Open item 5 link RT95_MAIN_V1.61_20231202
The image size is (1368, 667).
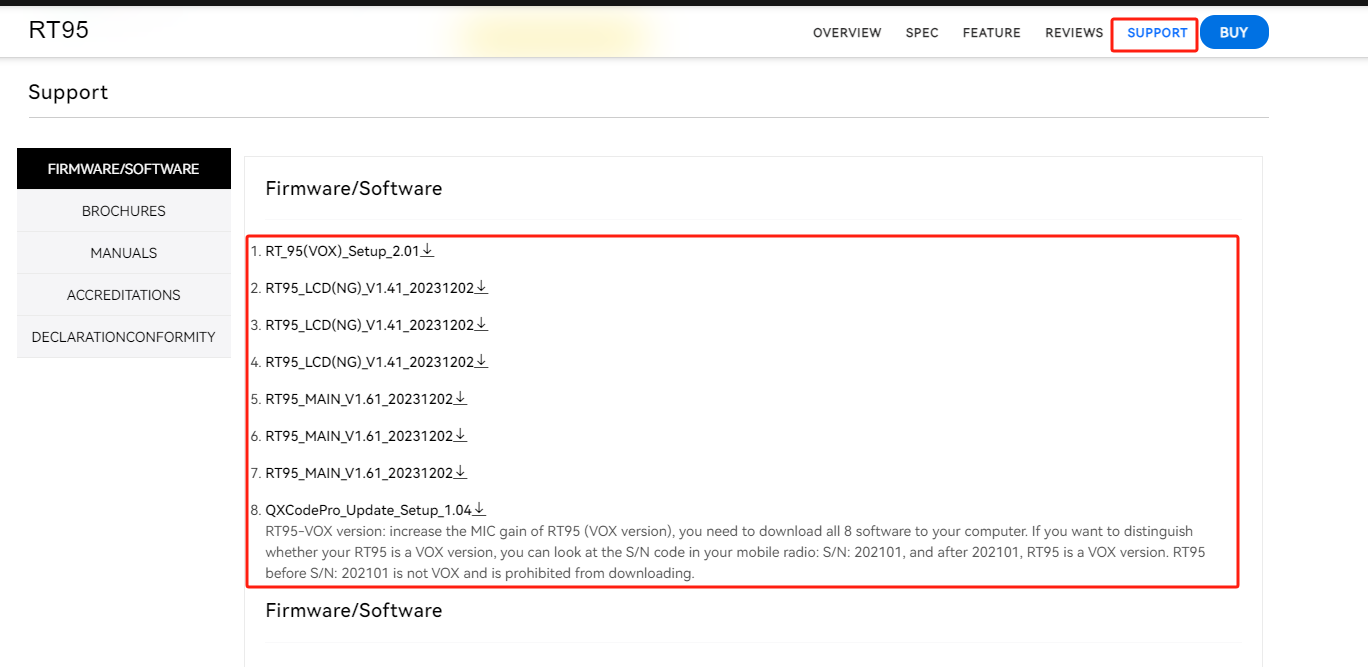click(359, 400)
